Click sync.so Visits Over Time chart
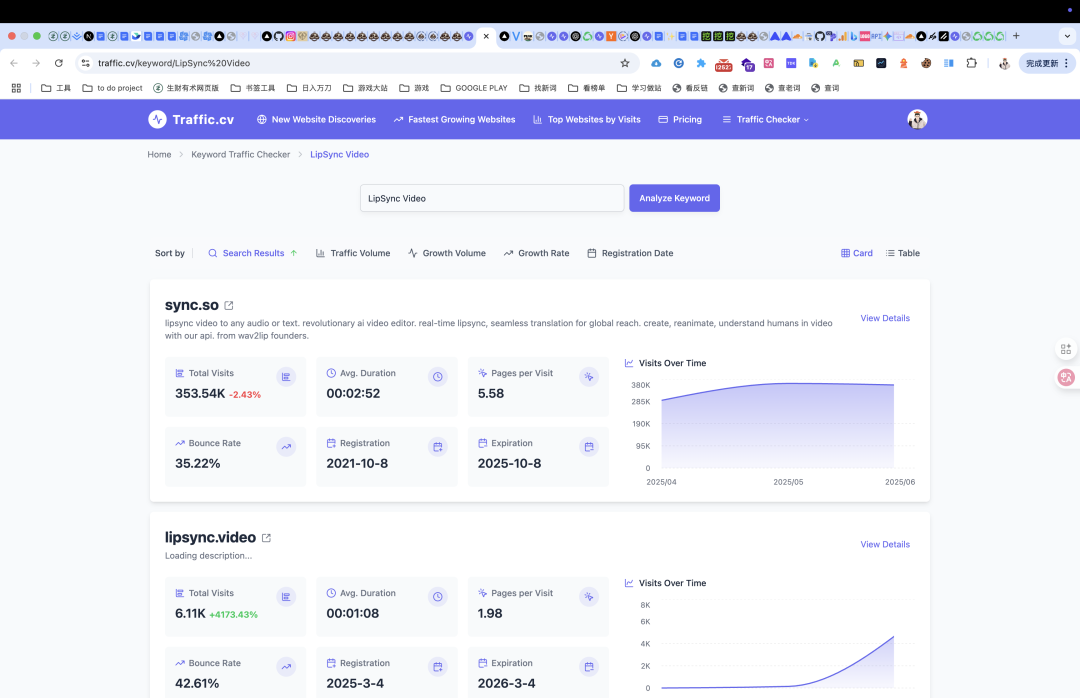 click(770, 424)
